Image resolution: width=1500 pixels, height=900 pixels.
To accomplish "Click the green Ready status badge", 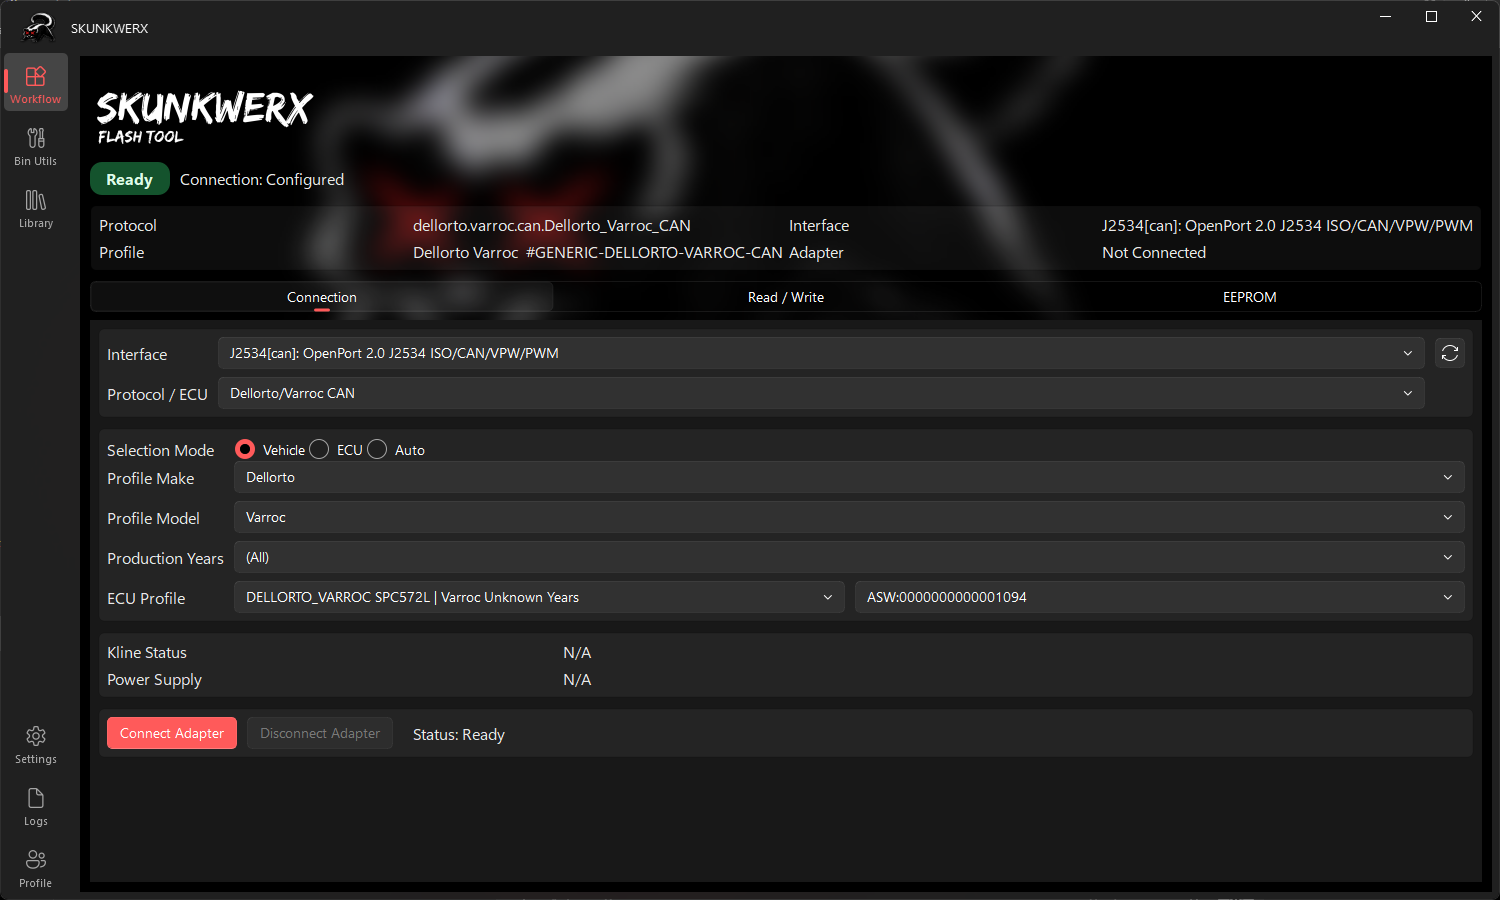I will (130, 179).
